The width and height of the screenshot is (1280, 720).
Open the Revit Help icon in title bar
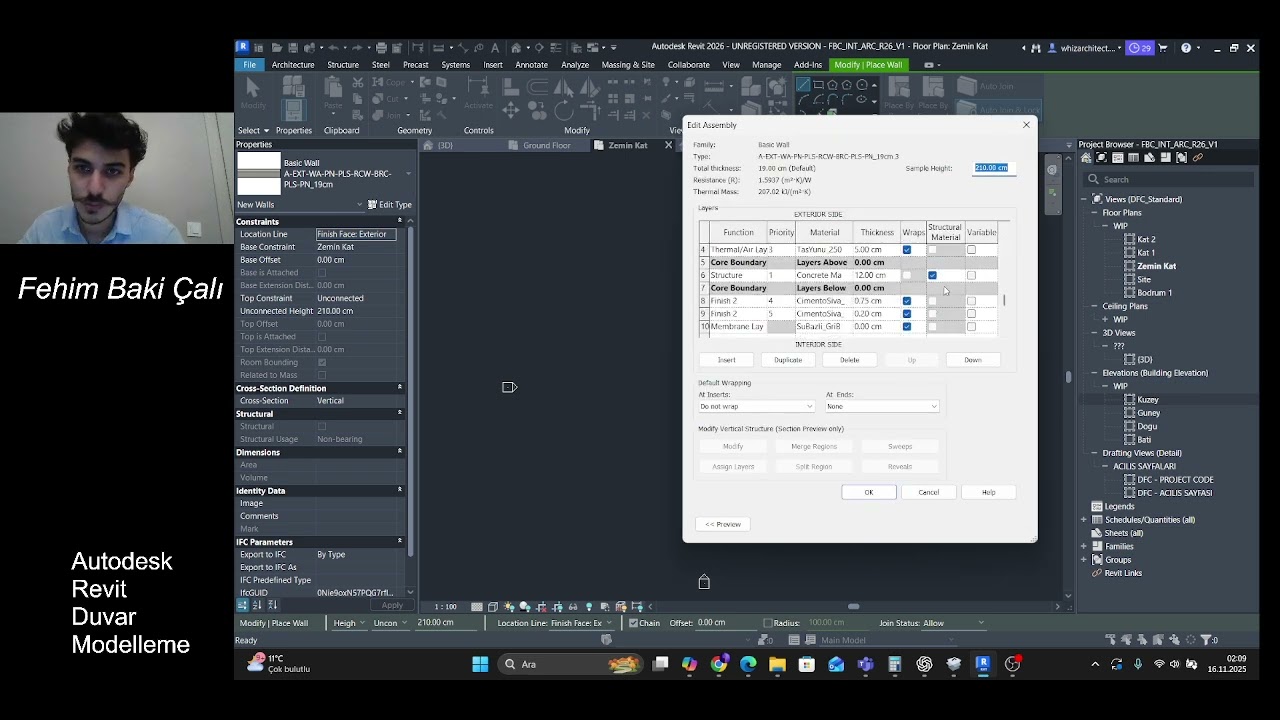[1186, 48]
